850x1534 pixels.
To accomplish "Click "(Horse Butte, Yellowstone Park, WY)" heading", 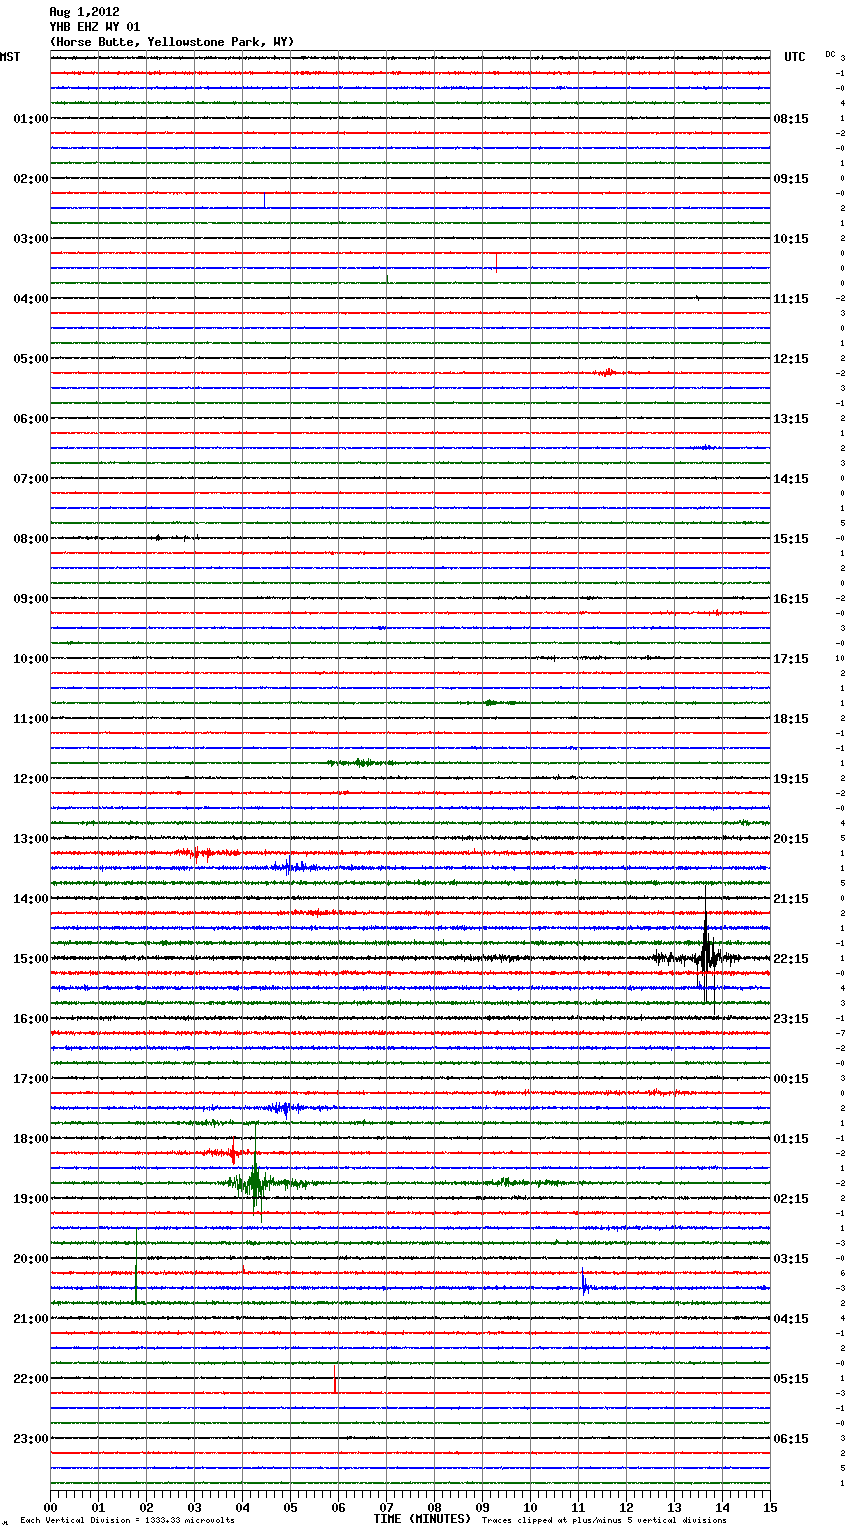I will (x=172, y=42).
